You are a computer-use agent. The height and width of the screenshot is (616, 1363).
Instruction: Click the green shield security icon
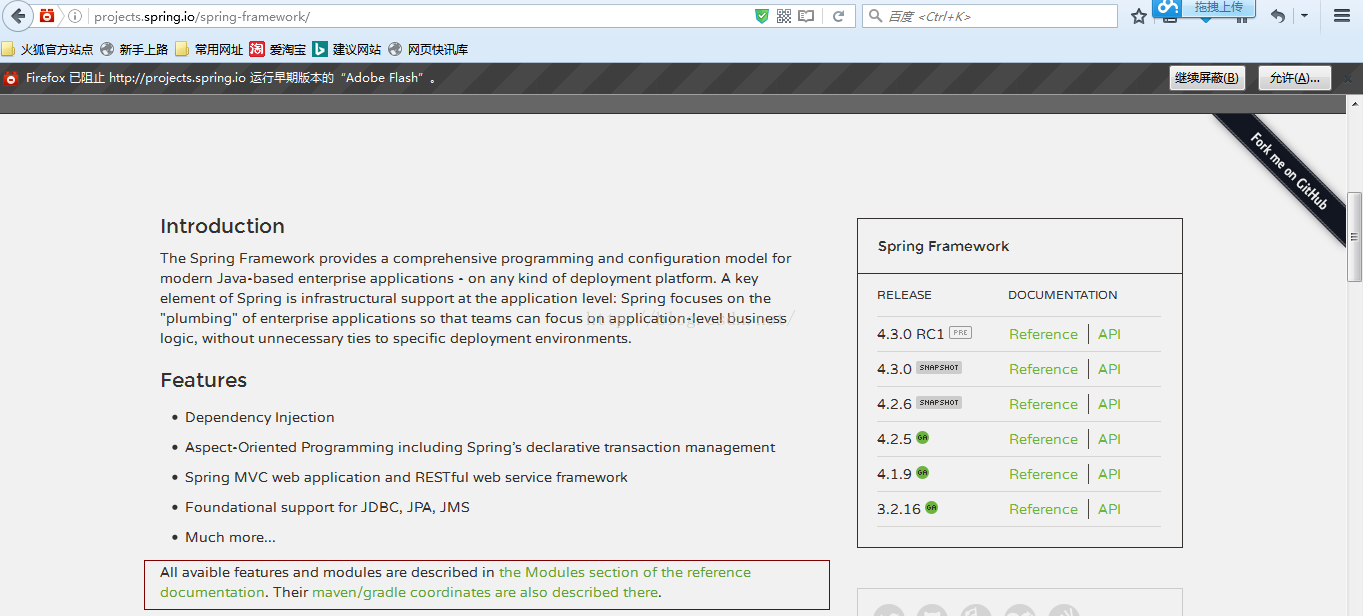762,16
